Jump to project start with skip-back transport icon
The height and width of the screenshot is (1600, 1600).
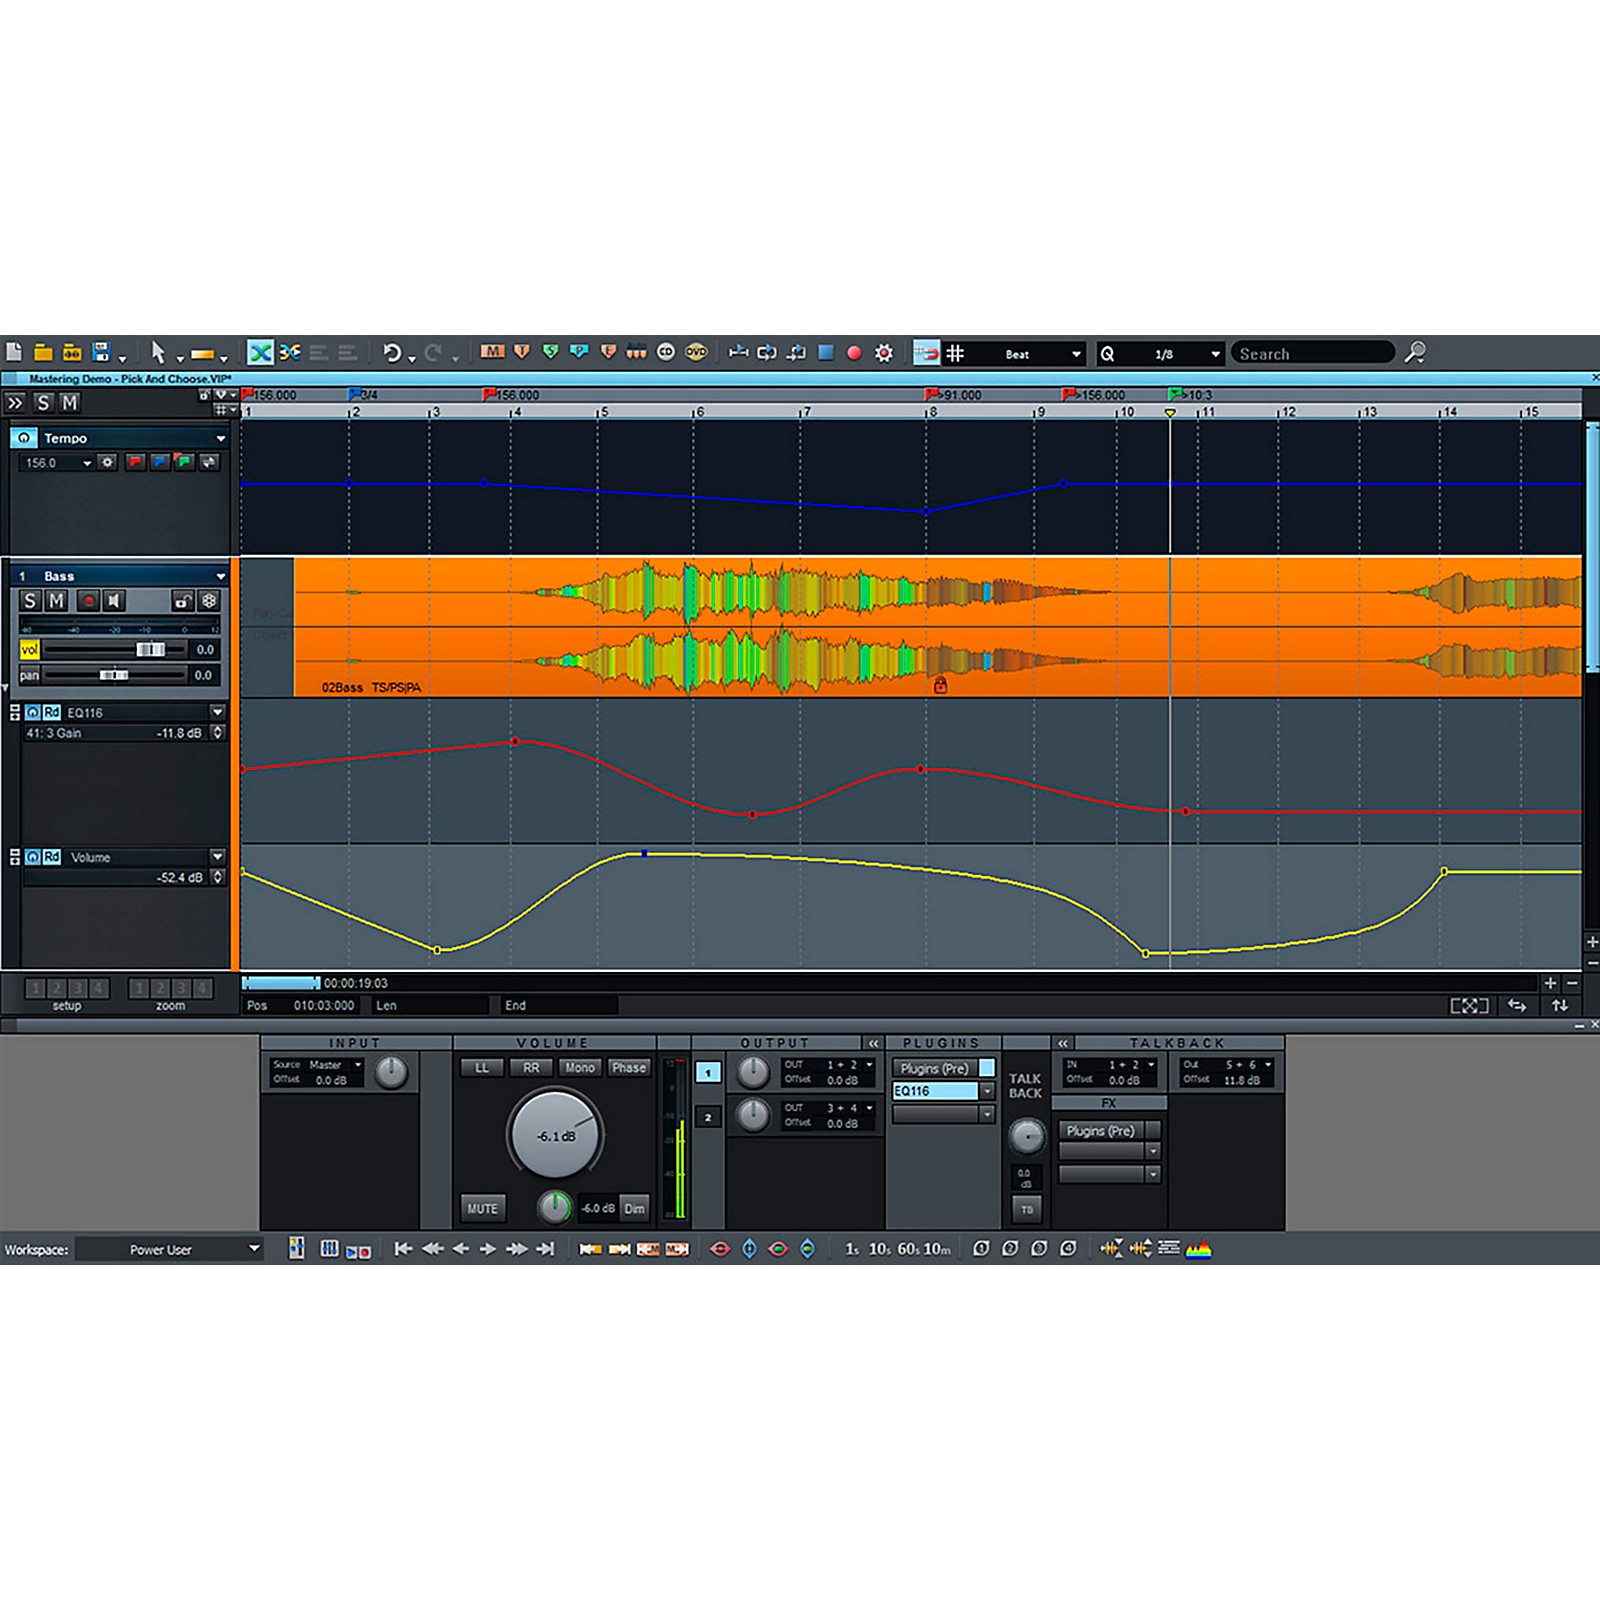tap(403, 1249)
